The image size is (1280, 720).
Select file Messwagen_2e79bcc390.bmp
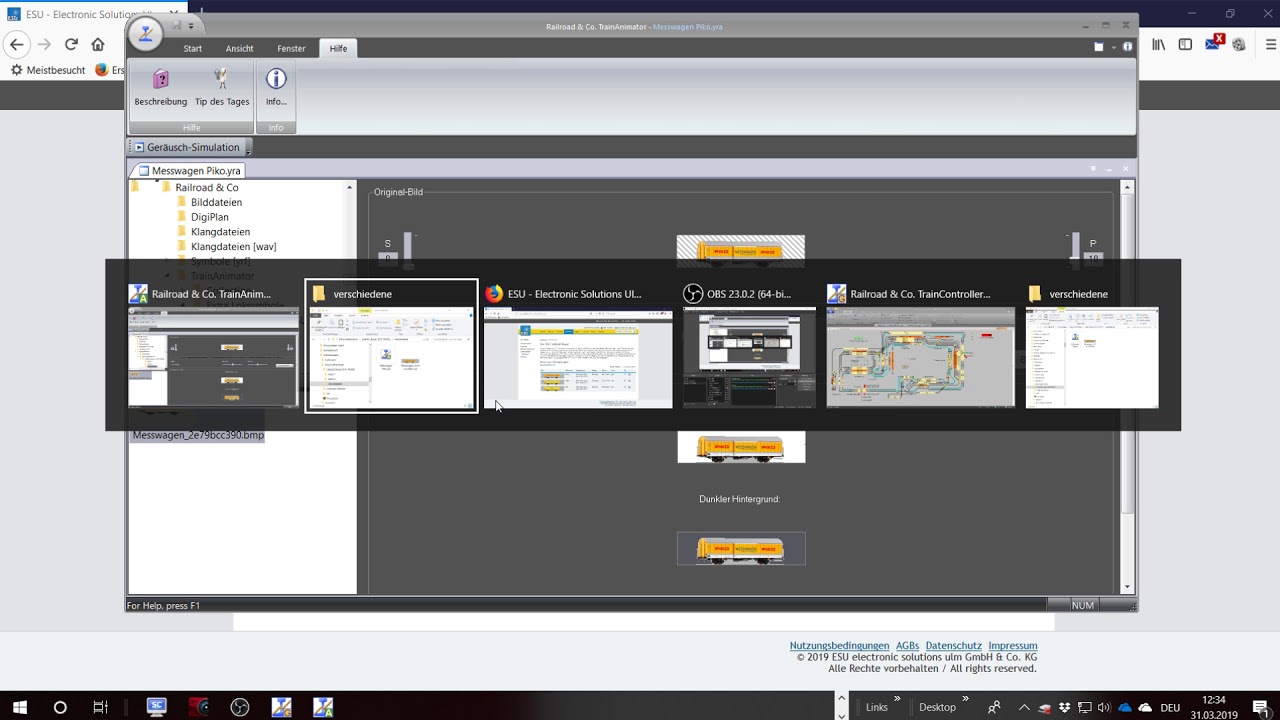pos(198,435)
